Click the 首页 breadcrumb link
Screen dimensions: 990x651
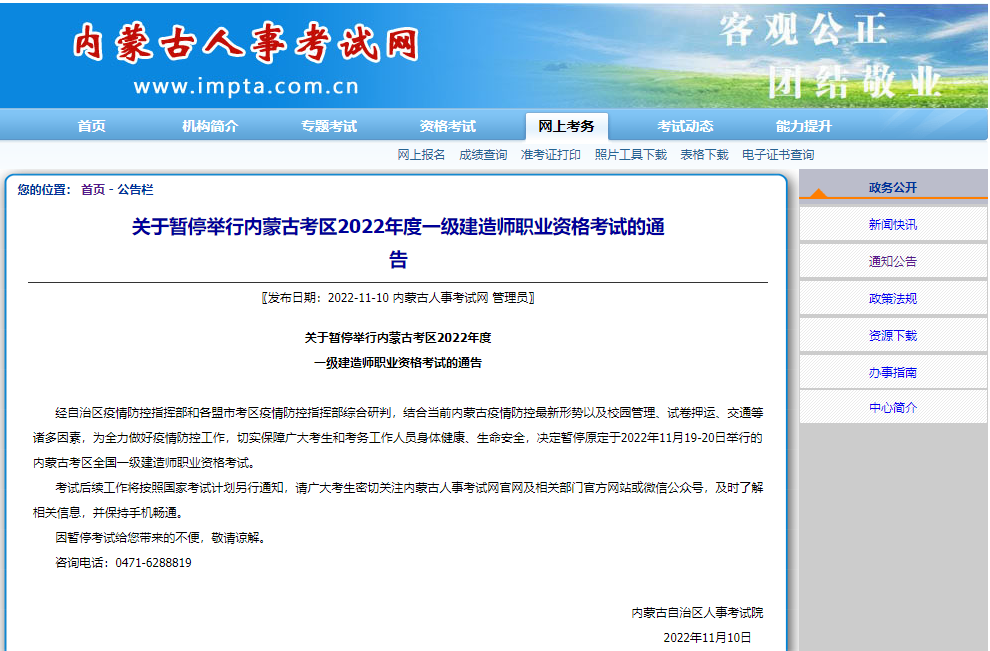(92, 190)
